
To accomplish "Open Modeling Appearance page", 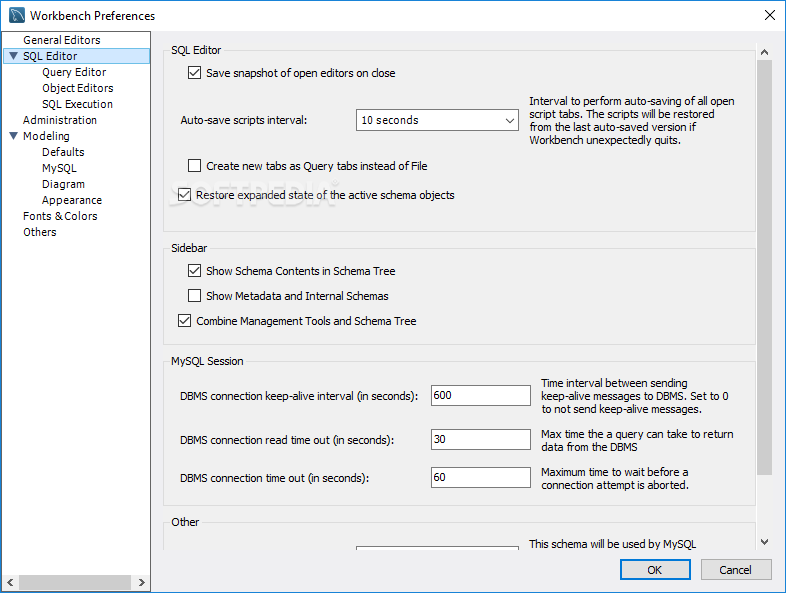I will click(x=72, y=201).
